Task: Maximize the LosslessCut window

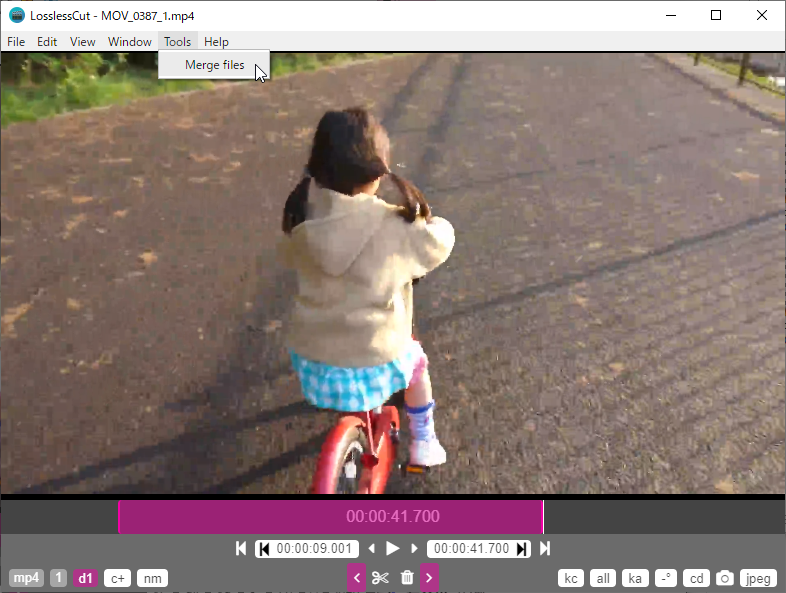Action: [716, 16]
